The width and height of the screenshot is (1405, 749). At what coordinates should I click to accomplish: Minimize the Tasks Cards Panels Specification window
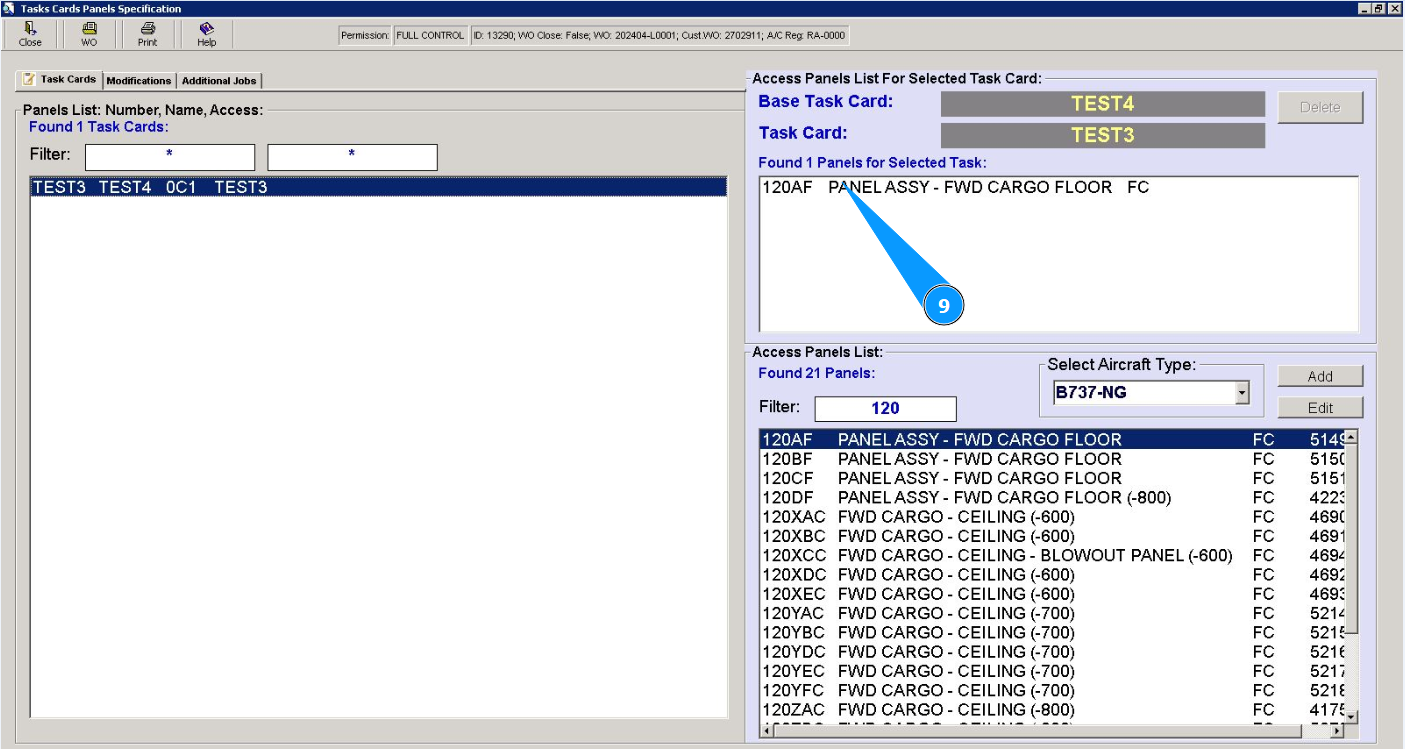(x=1365, y=8)
